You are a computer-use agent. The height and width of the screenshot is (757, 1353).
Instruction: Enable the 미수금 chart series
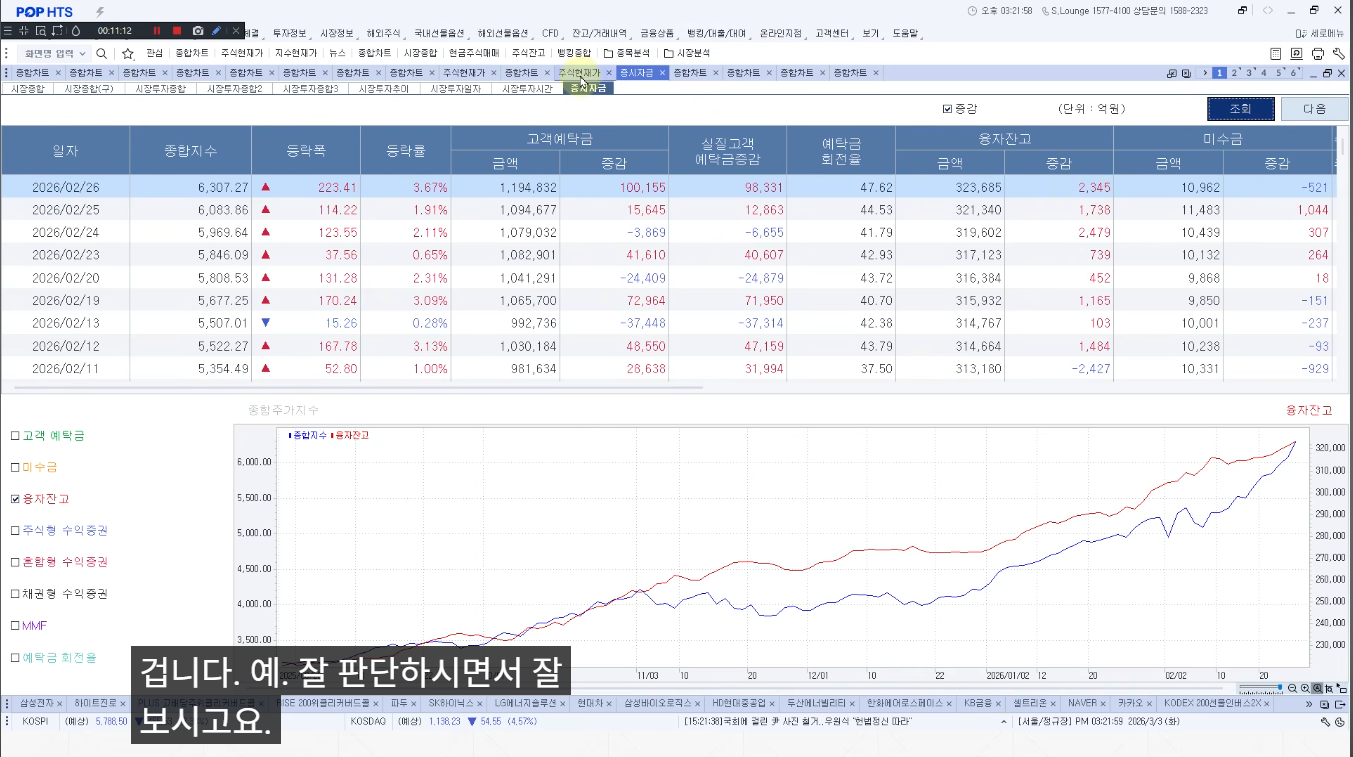click(x=15, y=467)
